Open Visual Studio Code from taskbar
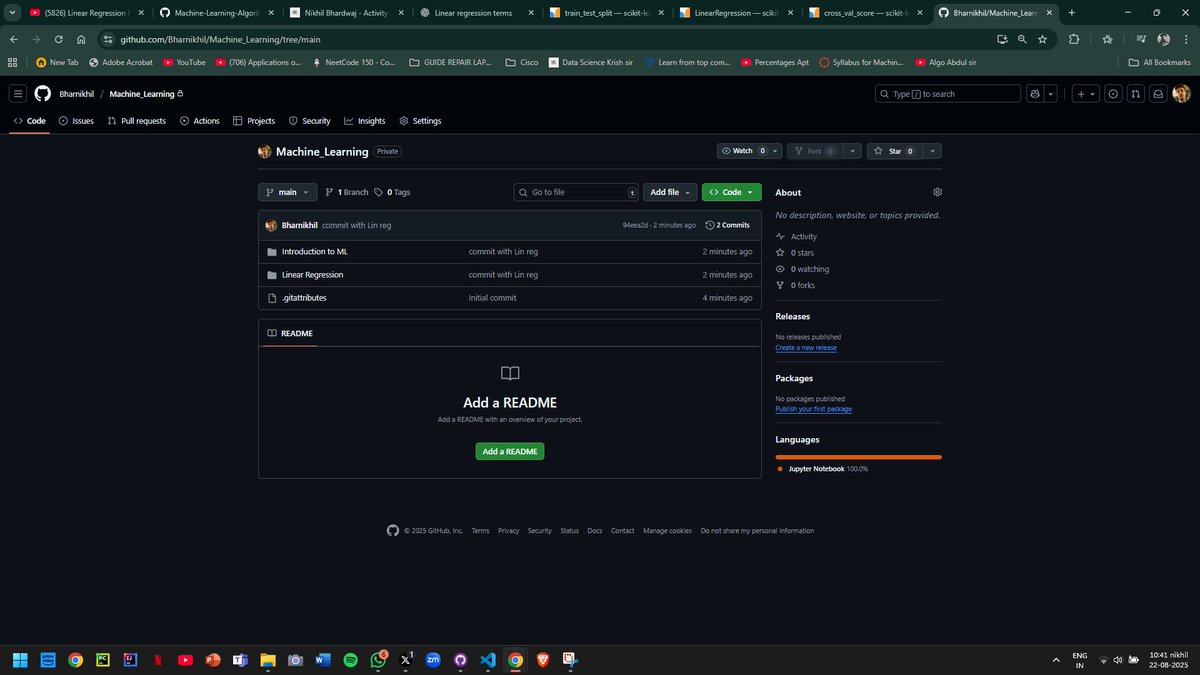The image size is (1200, 675). tap(487, 660)
